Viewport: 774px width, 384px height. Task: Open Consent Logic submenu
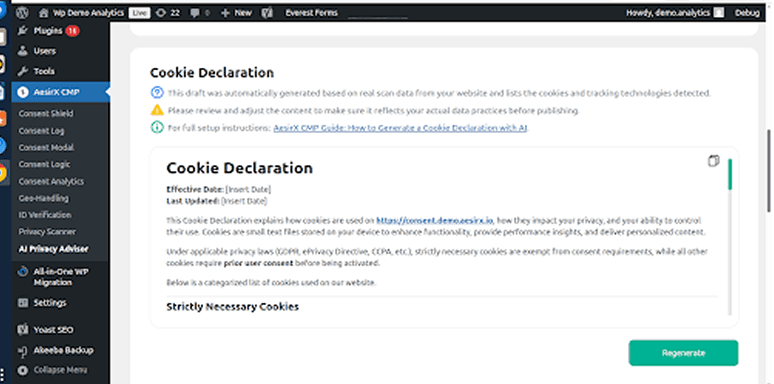(x=44, y=164)
